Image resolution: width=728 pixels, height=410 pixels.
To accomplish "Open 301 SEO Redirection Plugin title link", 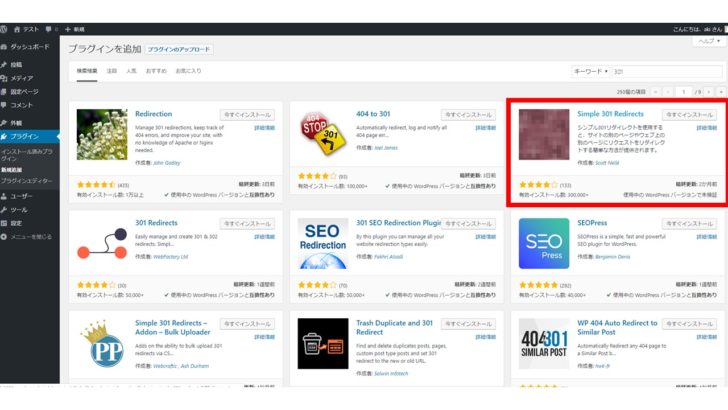I will [398, 223].
